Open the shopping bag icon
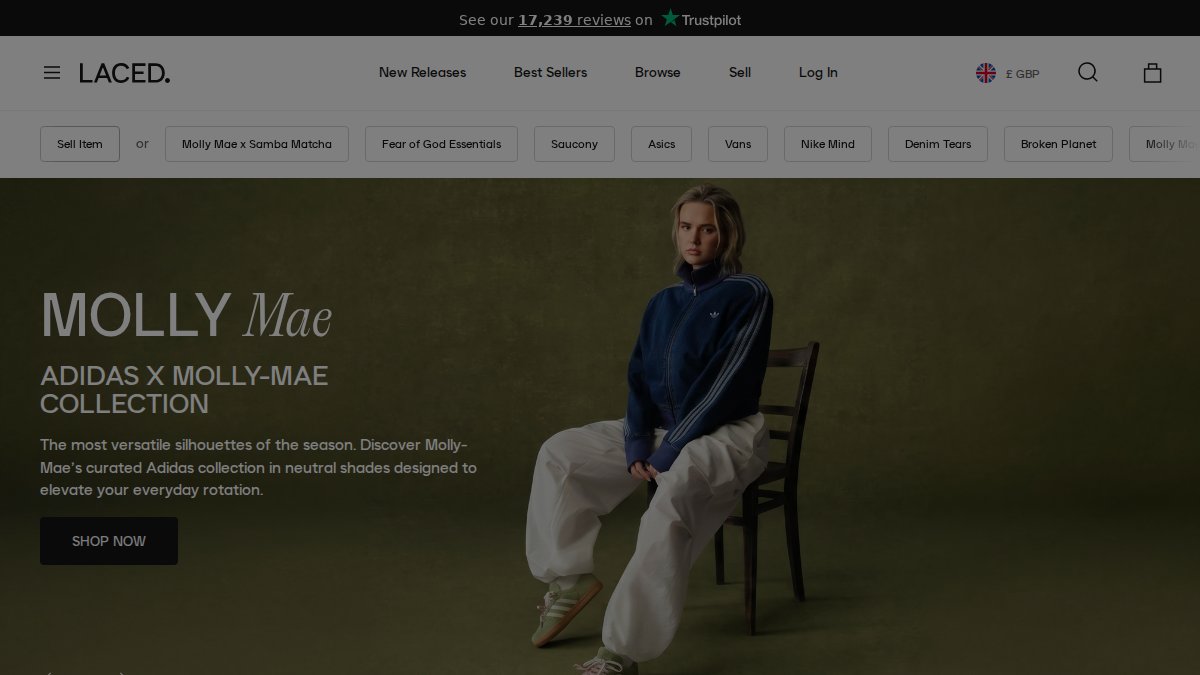The height and width of the screenshot is (675, 1200). (x=1152, y=72)
